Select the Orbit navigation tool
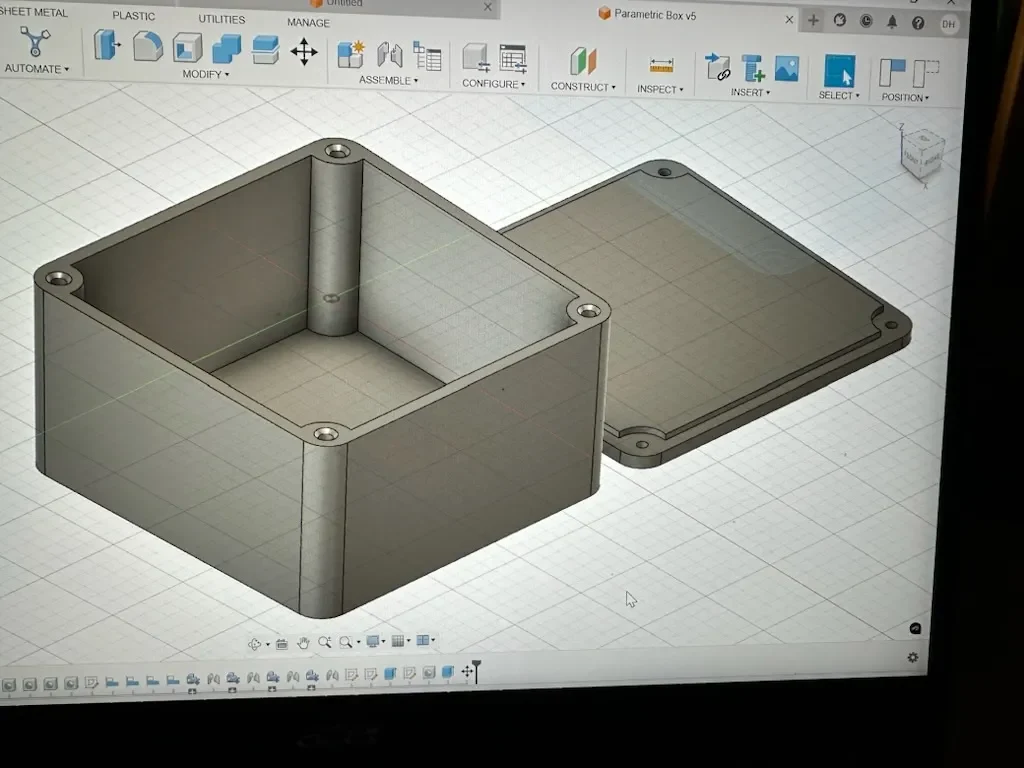This screenshot has width=1024, height=768. pyautogui.click(x=255, y=644)
